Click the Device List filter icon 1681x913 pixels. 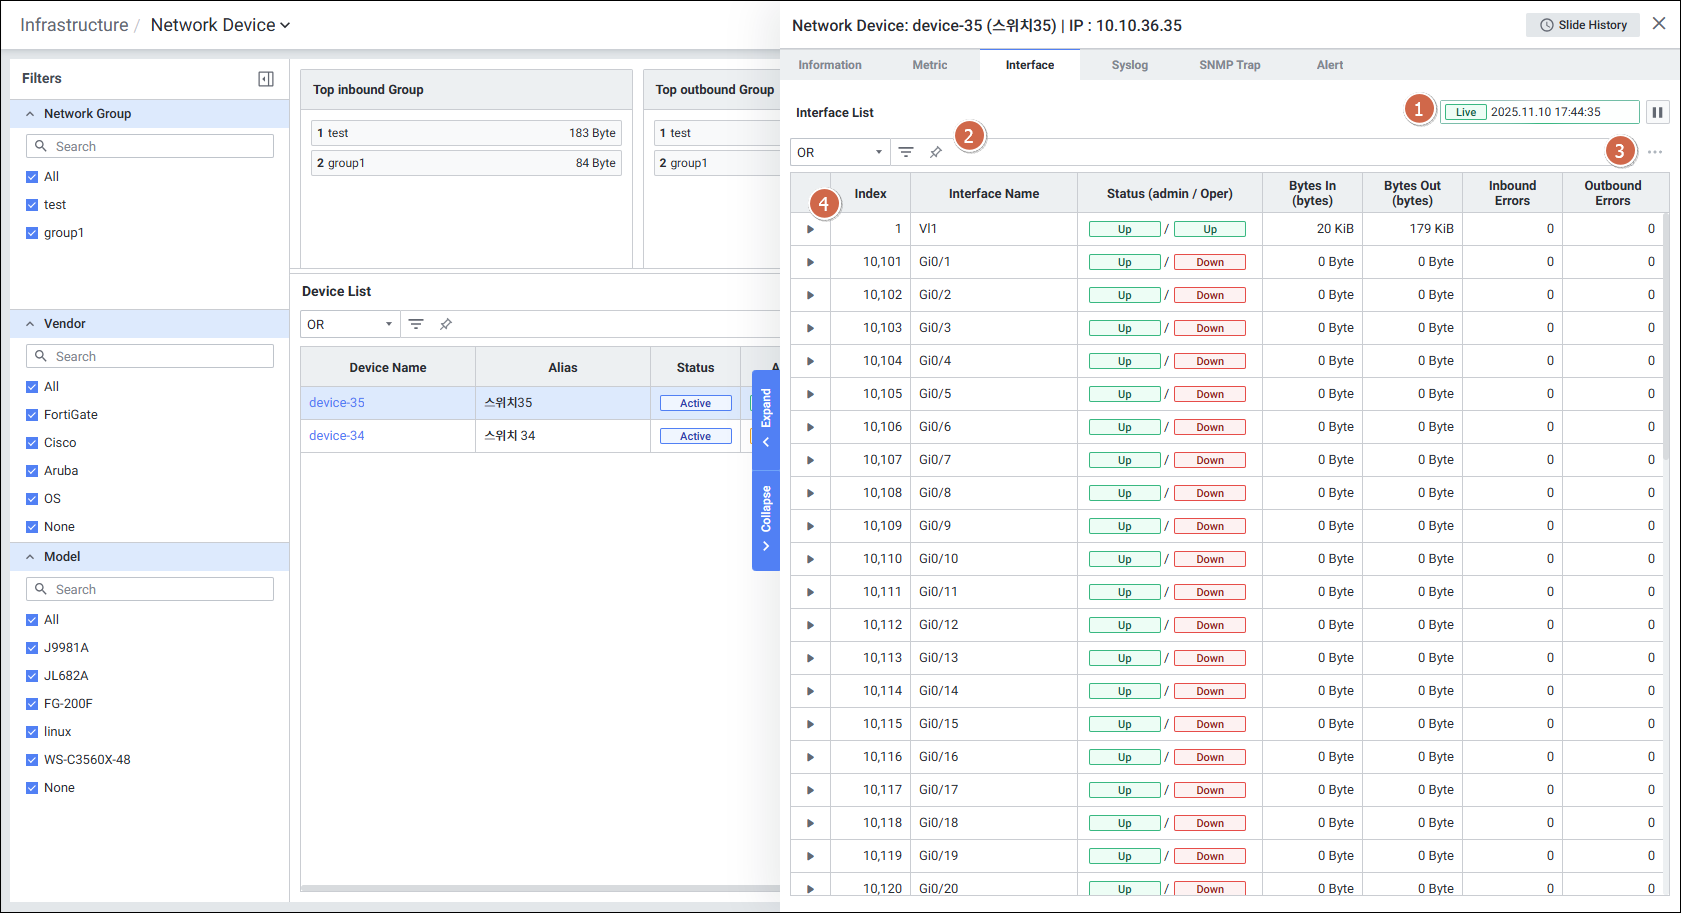point(416,324)
